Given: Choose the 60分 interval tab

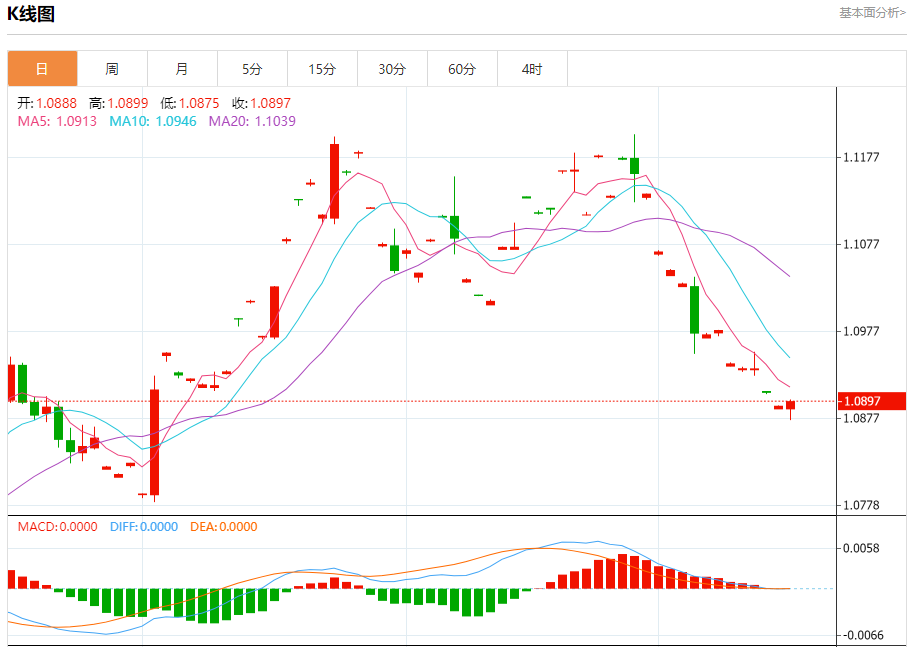Looking at the screenshot, I should [462, 69].
